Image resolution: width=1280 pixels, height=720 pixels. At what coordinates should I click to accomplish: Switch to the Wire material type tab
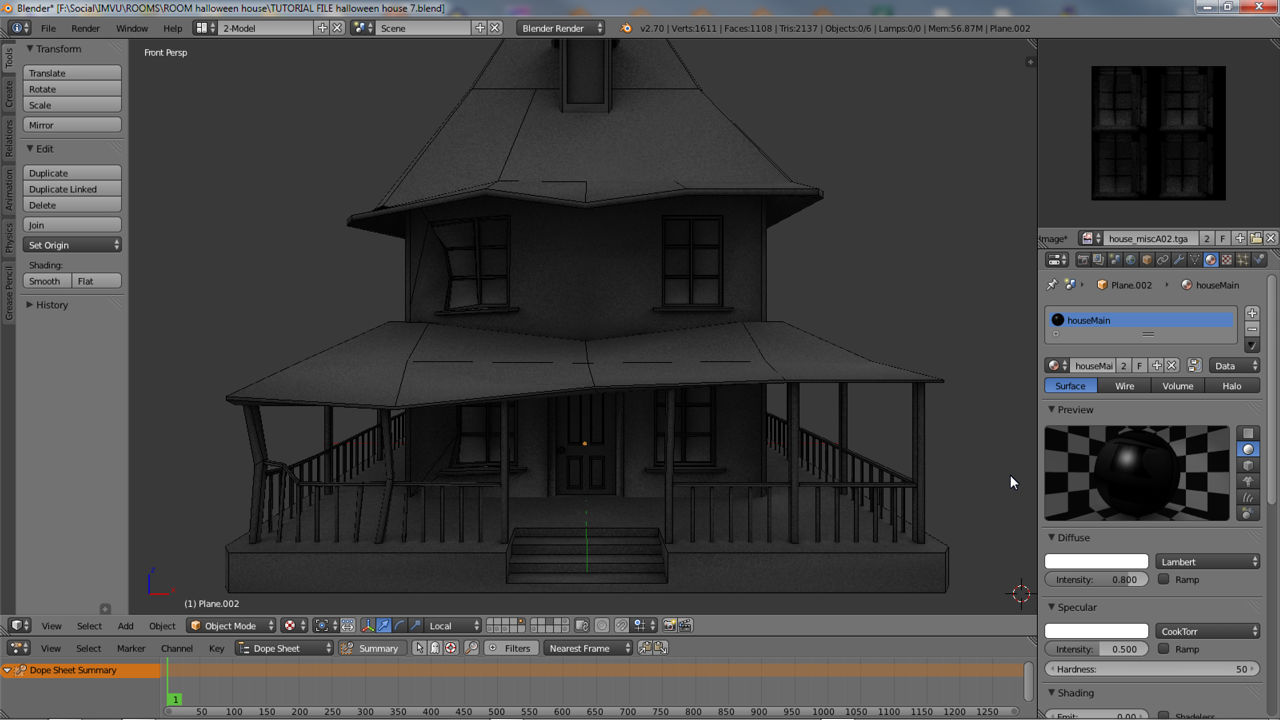point(1124,386)
